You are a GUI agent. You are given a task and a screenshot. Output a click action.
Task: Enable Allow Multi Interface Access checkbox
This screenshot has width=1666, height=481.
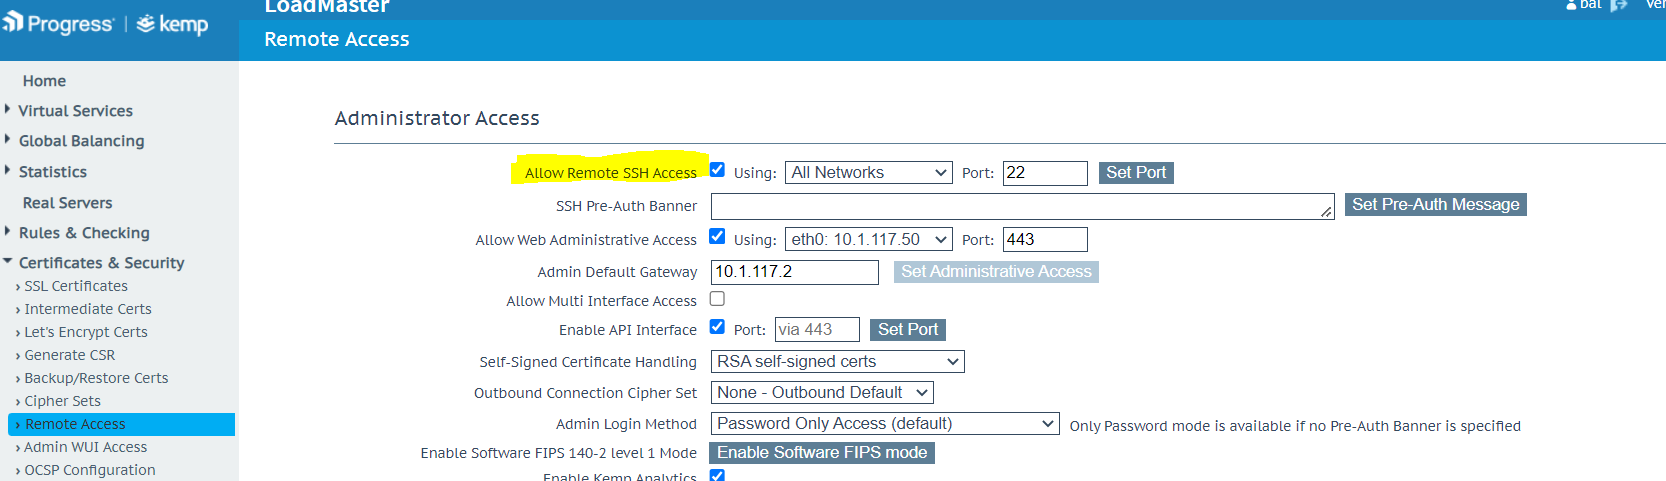[x=717, y=299]
